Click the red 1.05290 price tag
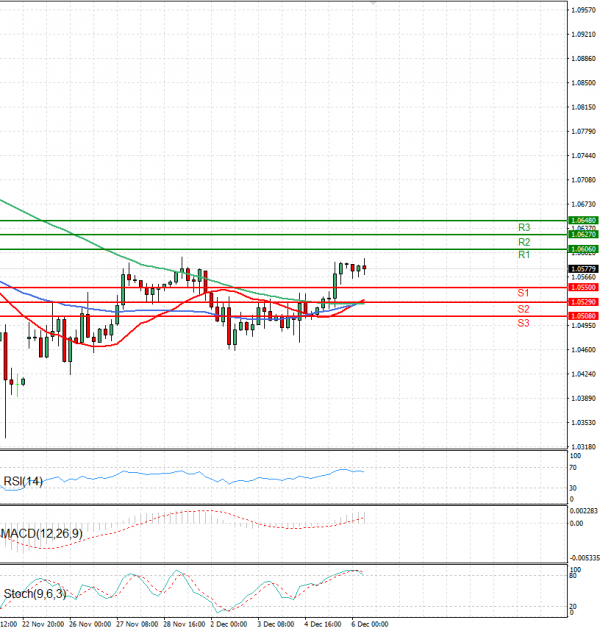 tap(583, 301)
